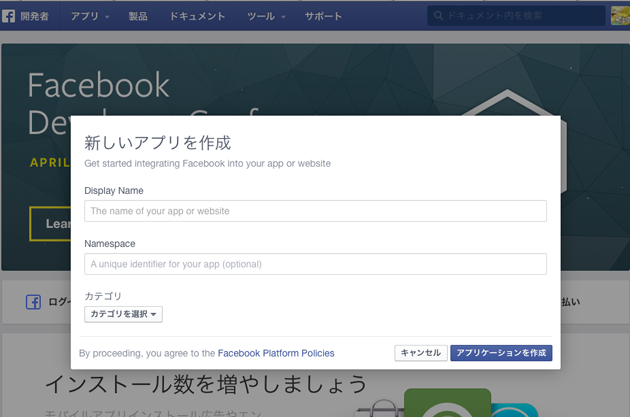Open the 製品 menu item
Screen dimensions: 630x417
138,16
